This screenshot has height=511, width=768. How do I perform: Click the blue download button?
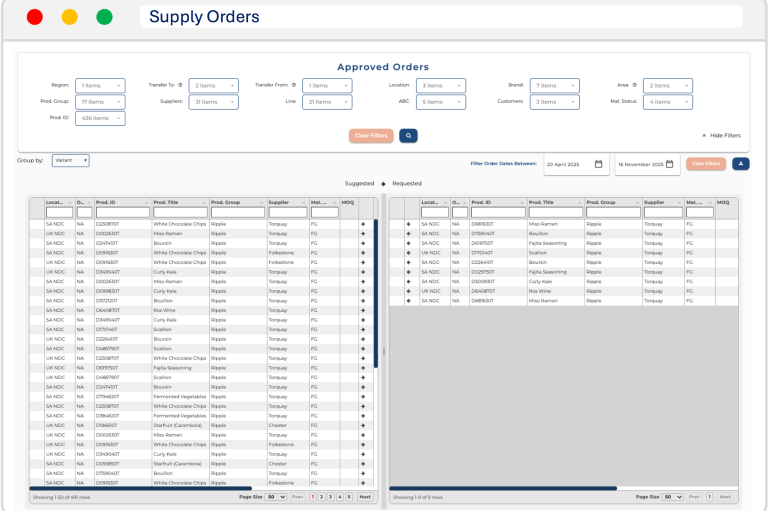(x=741, y=164)
